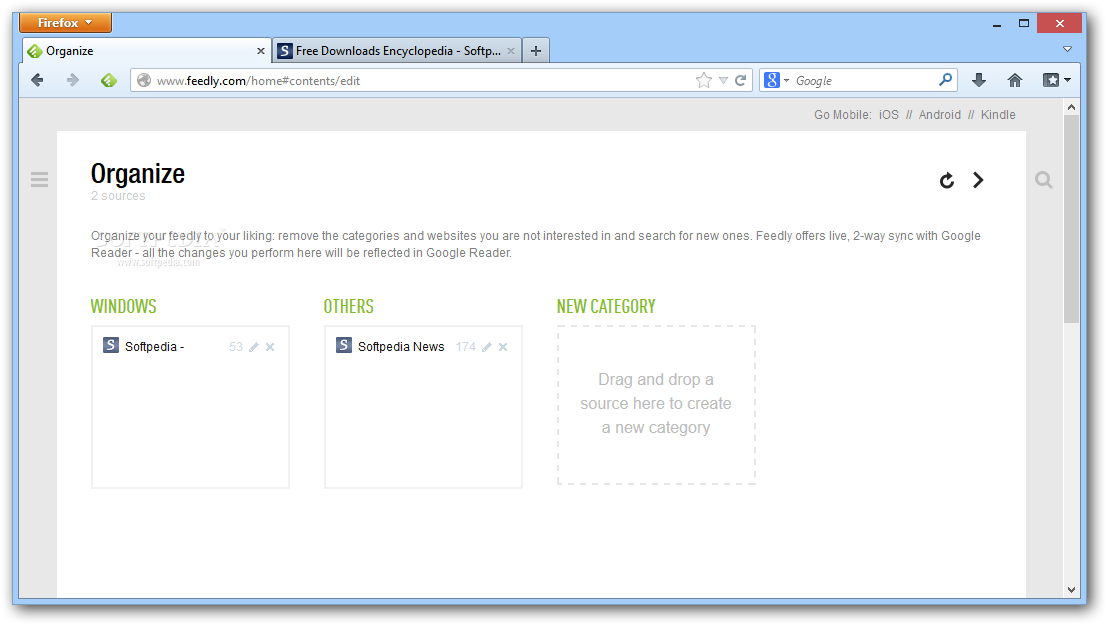Image resolution: width=1107 pixels, height=625 pixels.
Task: Click the scrollbar up arrow
Action: click(x=1071, y=107)
